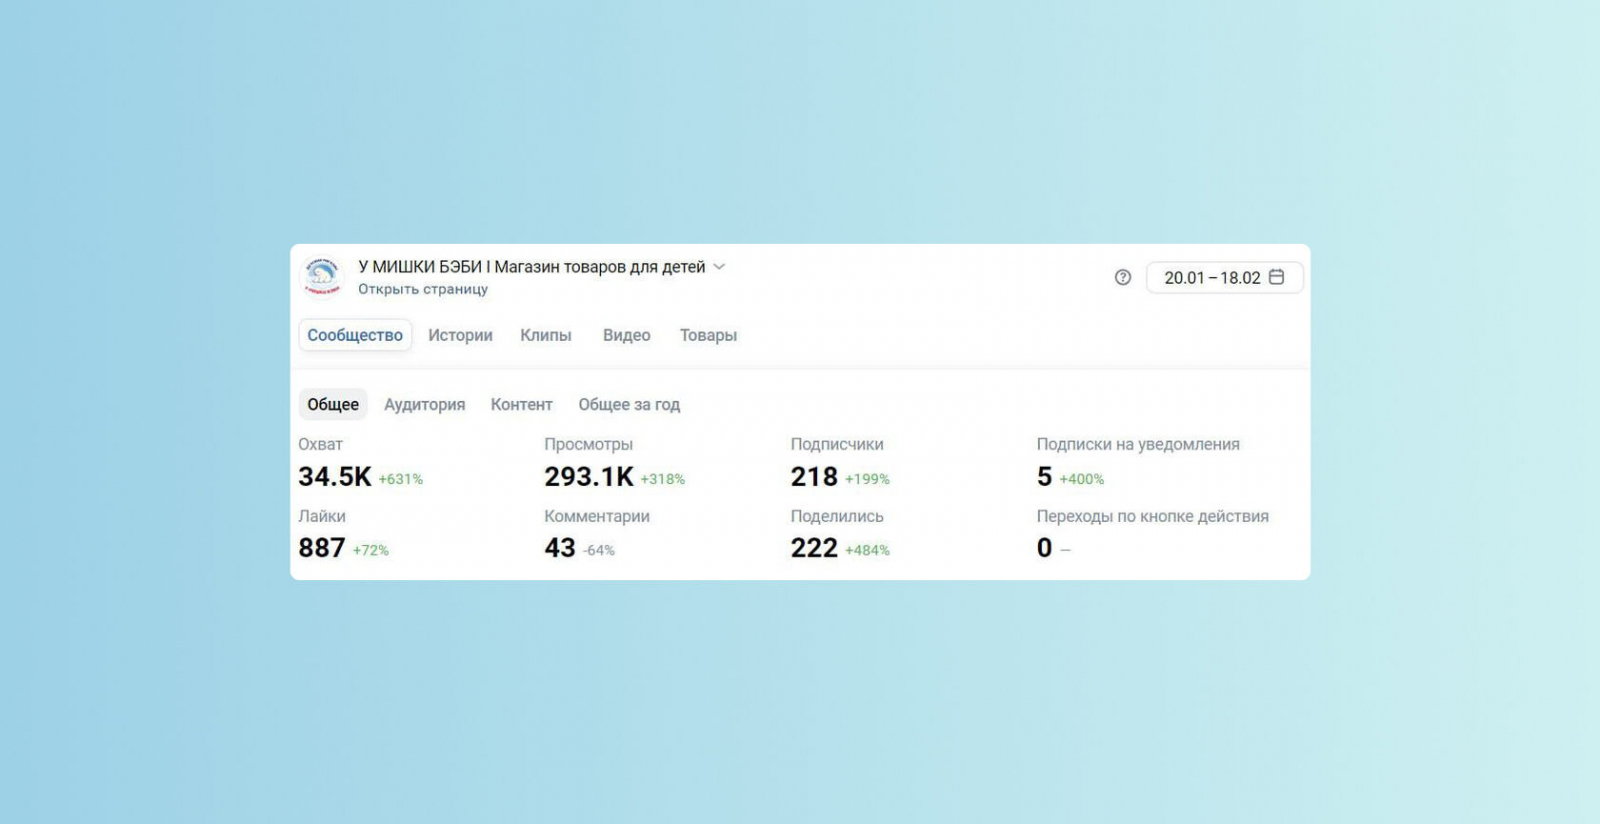
Task: Open the calendar date picker icon
Action: pyautogui.click(x=1277, y=277)
